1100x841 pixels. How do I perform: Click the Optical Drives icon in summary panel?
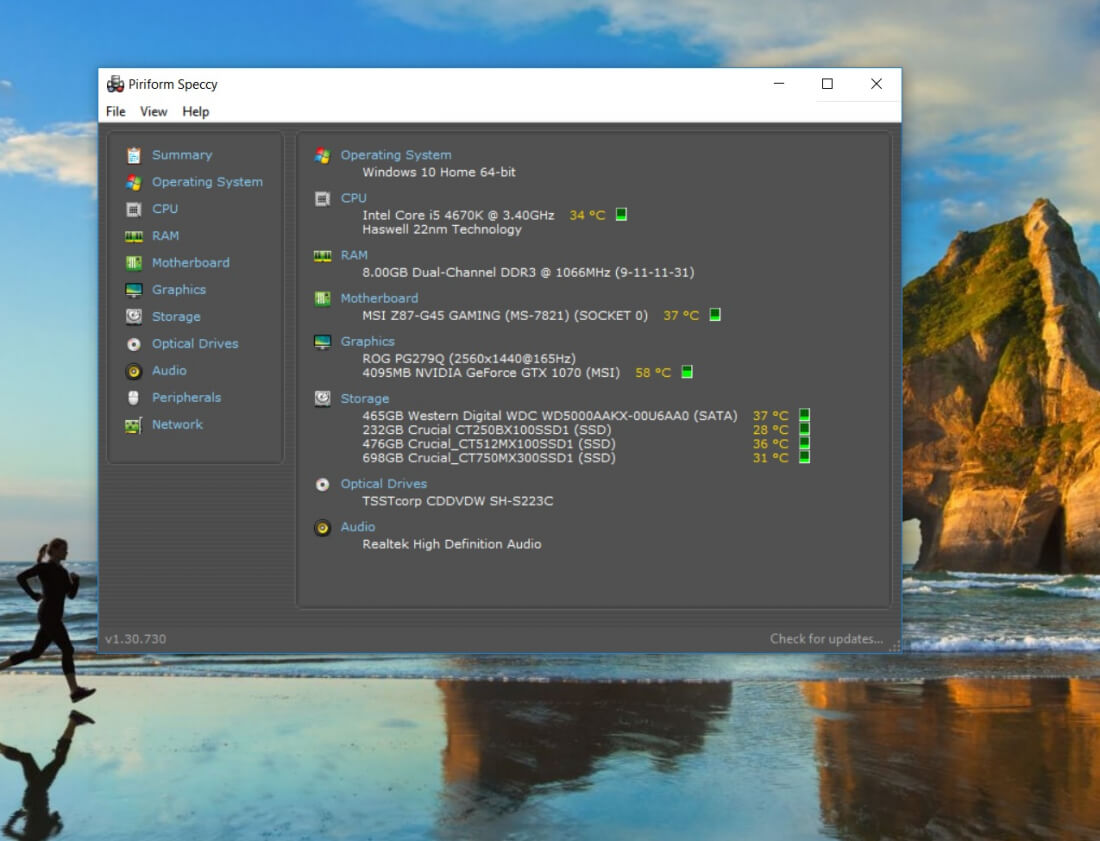323,485
